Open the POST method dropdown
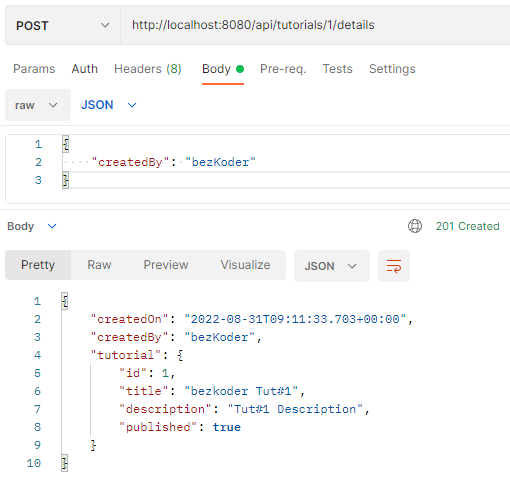 tap(63, 25)
